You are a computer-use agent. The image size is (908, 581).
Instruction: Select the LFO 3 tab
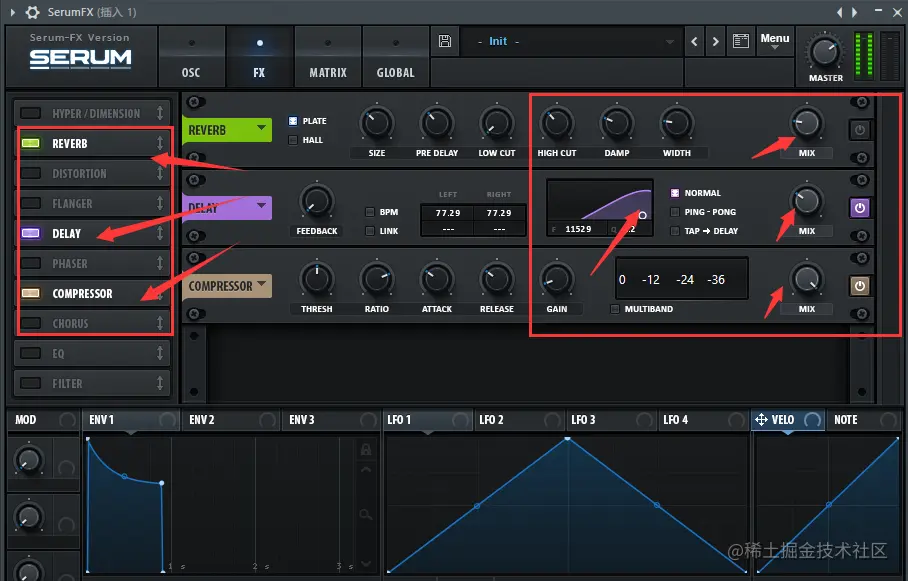(x=611, y=420)
